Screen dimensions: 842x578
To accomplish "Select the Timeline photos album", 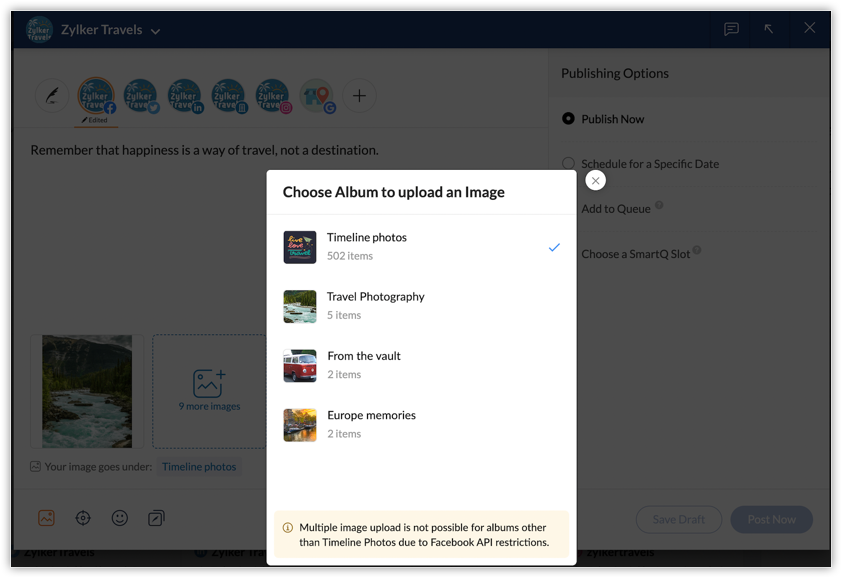I will point(422,247).
